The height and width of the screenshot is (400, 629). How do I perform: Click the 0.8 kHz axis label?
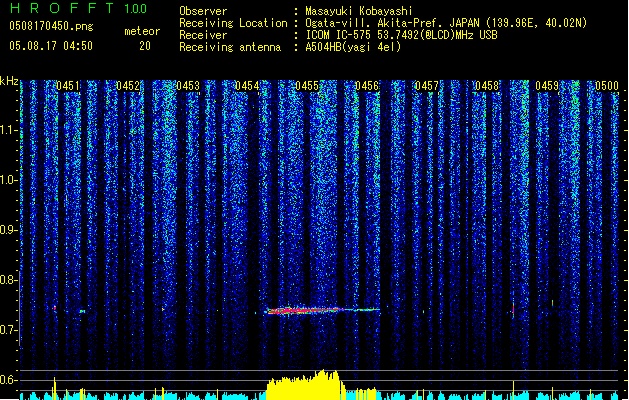coord(8,280)
